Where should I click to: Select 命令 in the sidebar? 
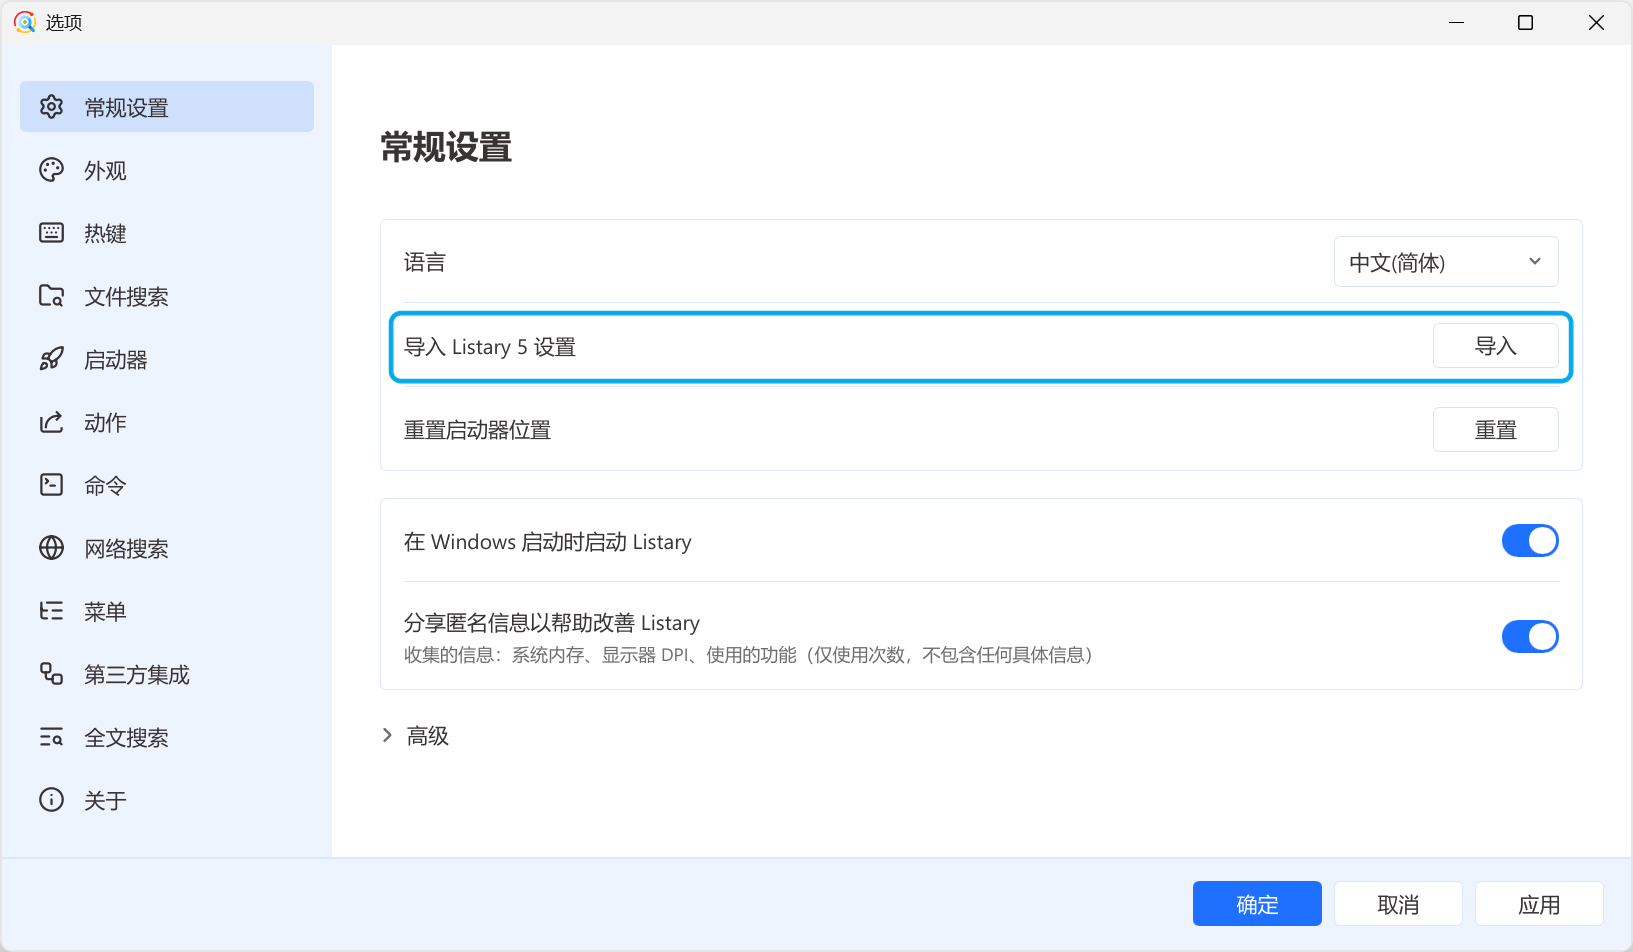coord(167,485)
